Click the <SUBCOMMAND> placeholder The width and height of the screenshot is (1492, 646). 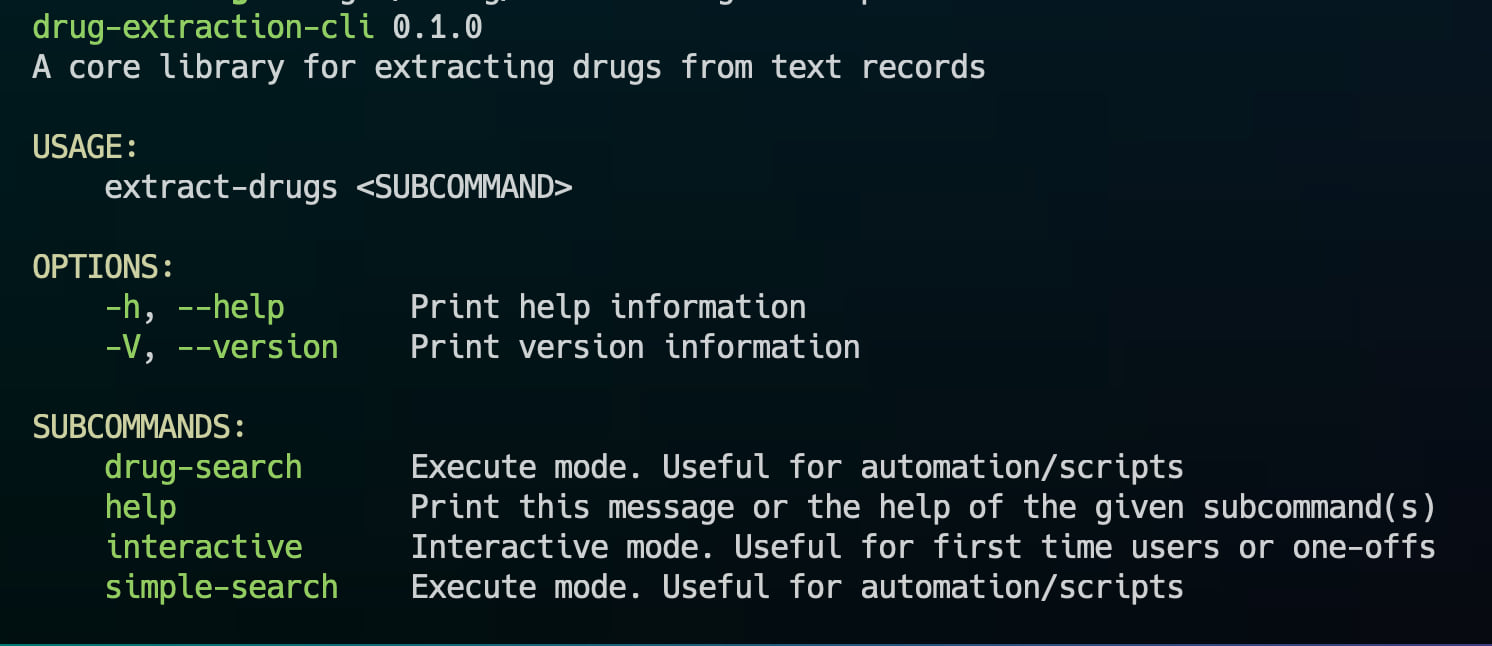(464, 187)
